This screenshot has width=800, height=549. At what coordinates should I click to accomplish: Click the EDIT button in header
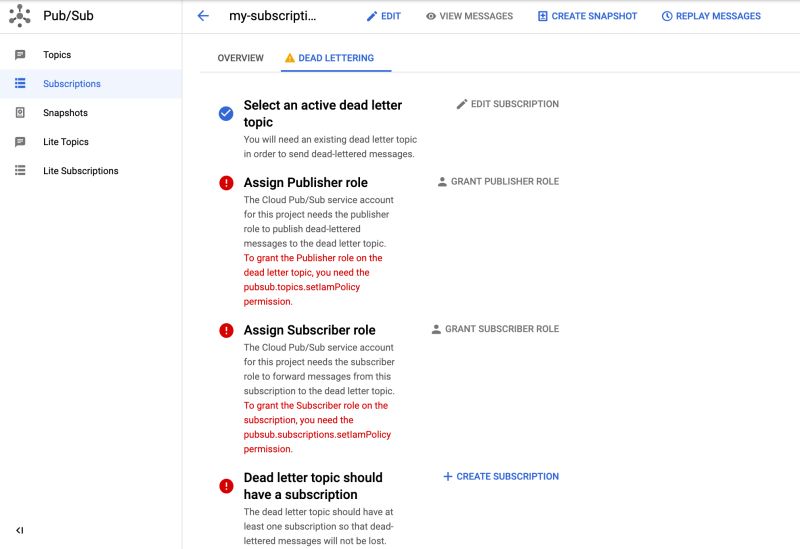[384, 16]
